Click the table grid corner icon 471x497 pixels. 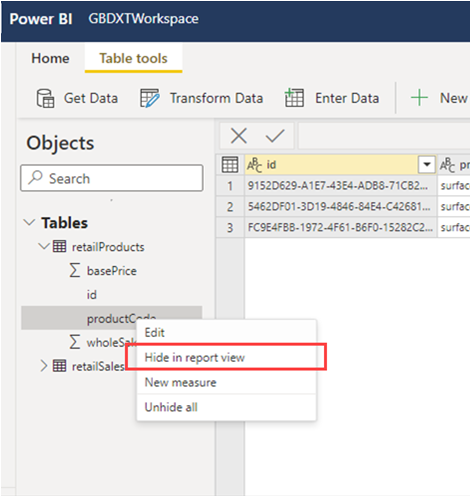click(x=230, y=164)
